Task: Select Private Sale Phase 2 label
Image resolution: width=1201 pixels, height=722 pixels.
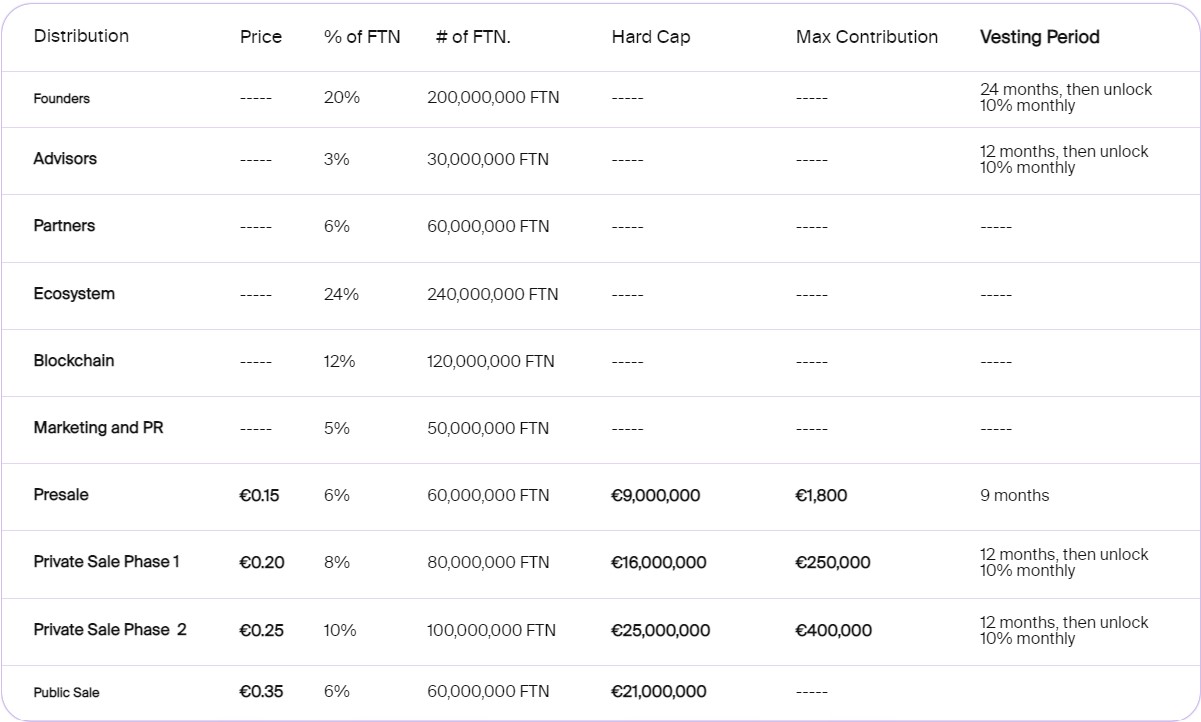Action: click(110, 630)
